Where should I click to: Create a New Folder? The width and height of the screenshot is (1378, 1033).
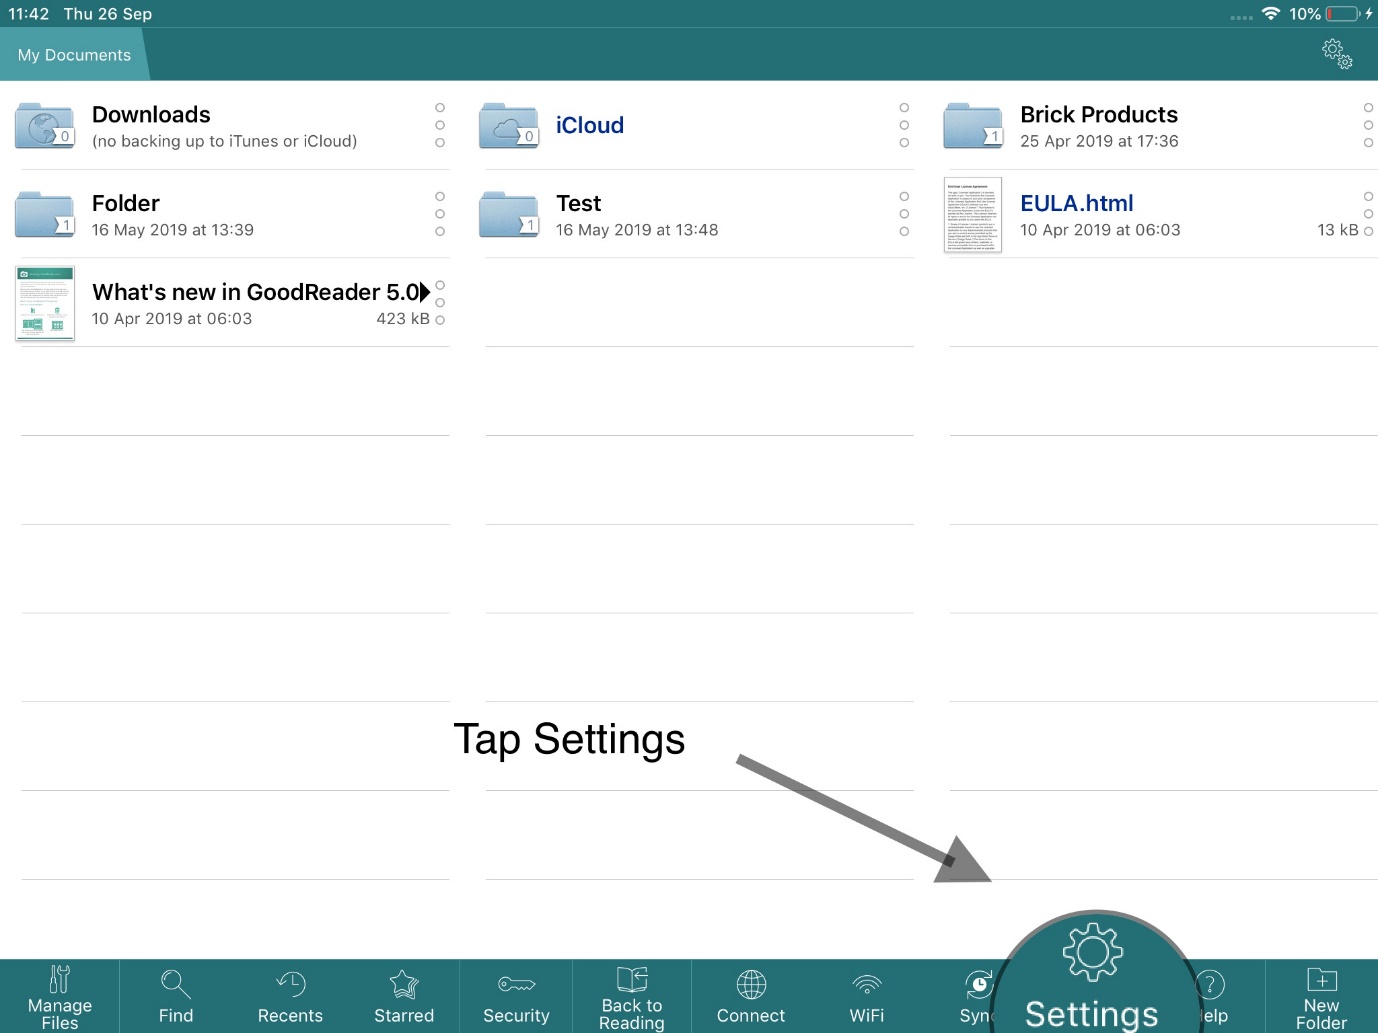[x=1321, y=996]
